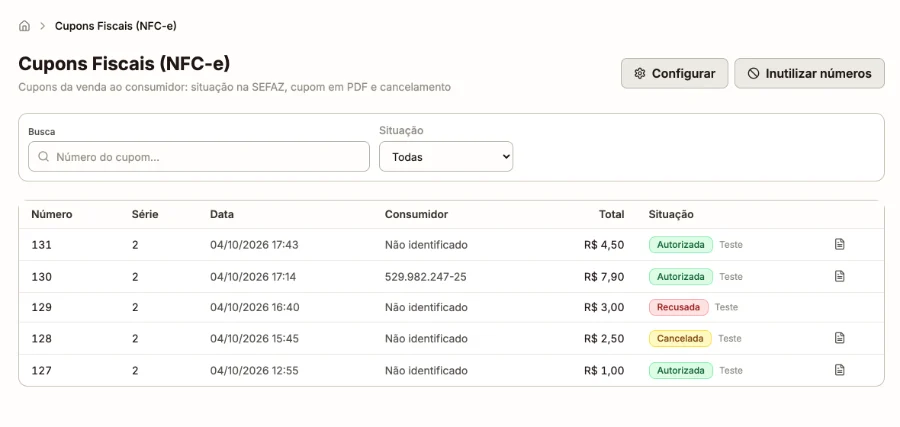
Task: Click date 04/10/2026 16:40
Action: tap(255, 308)
